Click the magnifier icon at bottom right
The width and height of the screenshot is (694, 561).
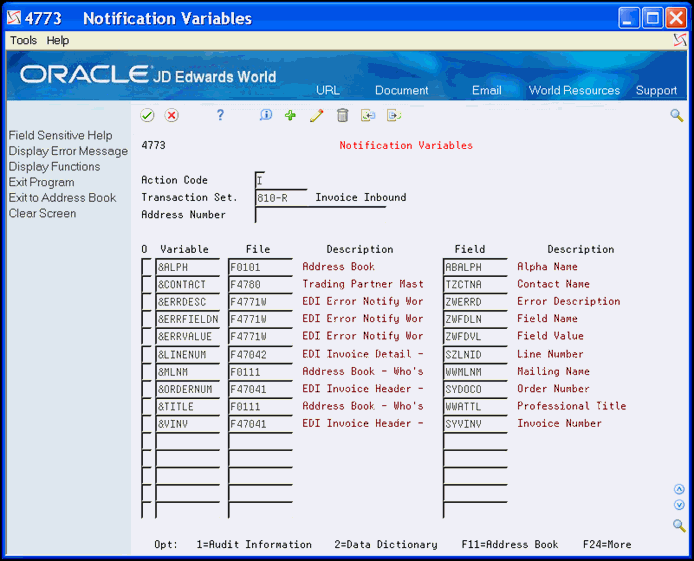coord(679,526)
